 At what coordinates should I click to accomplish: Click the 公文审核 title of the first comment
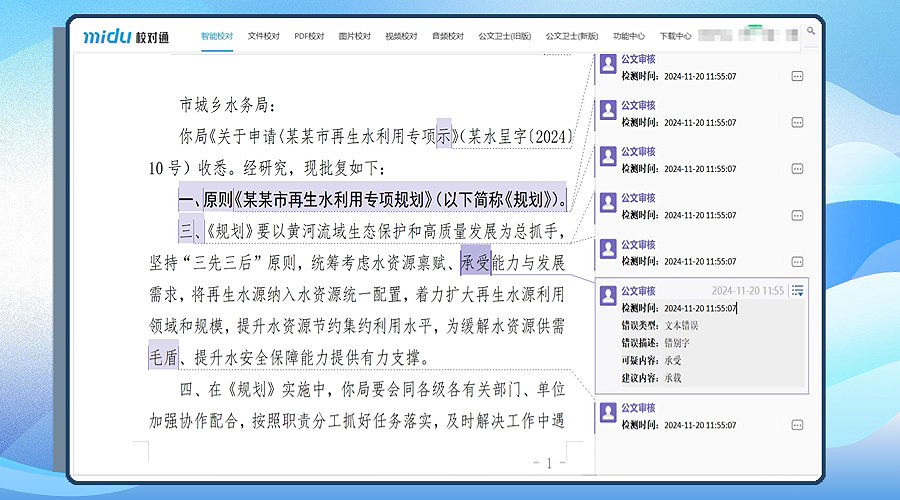[638, 59]
